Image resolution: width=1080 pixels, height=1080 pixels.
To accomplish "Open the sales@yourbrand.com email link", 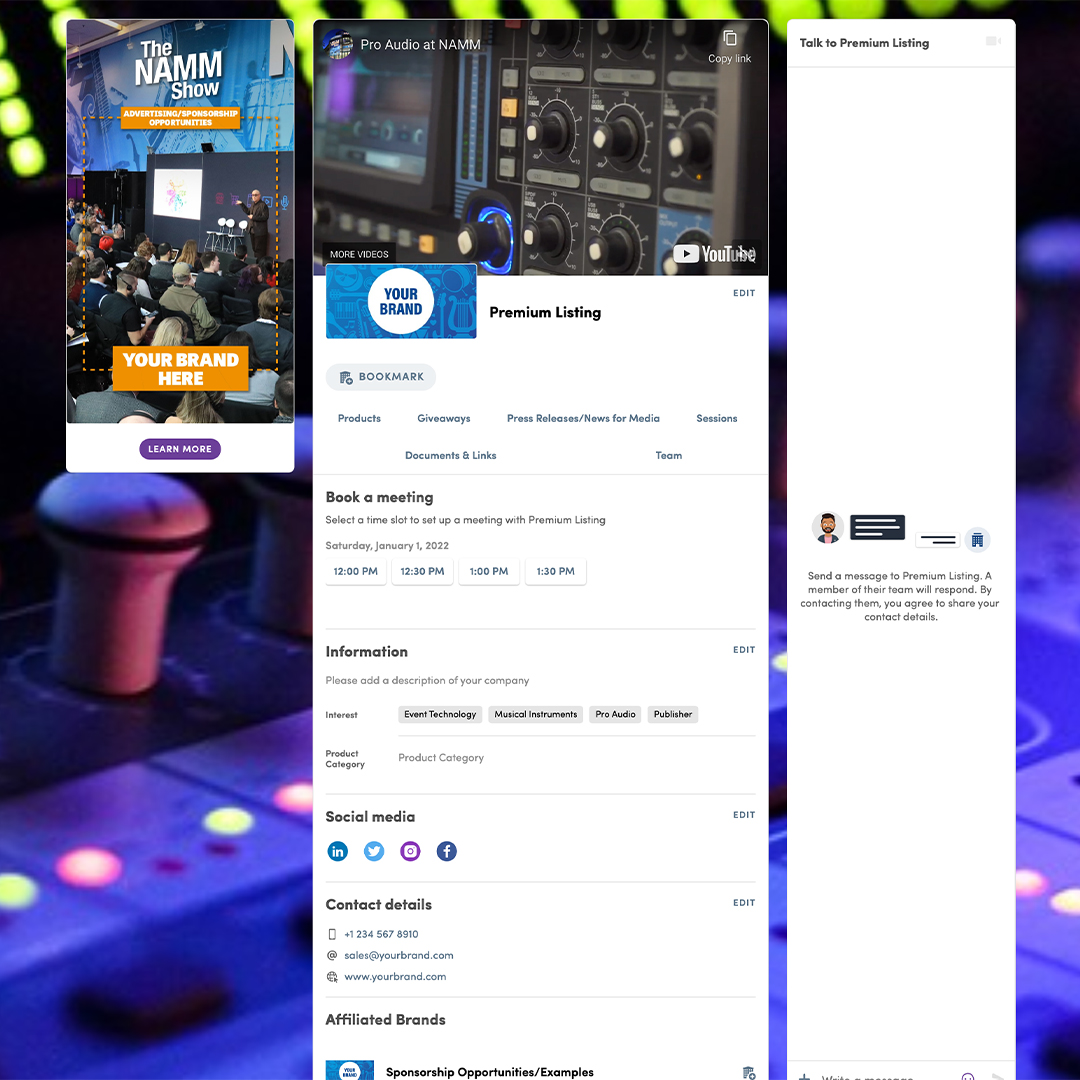I will (x=398, y=955).
